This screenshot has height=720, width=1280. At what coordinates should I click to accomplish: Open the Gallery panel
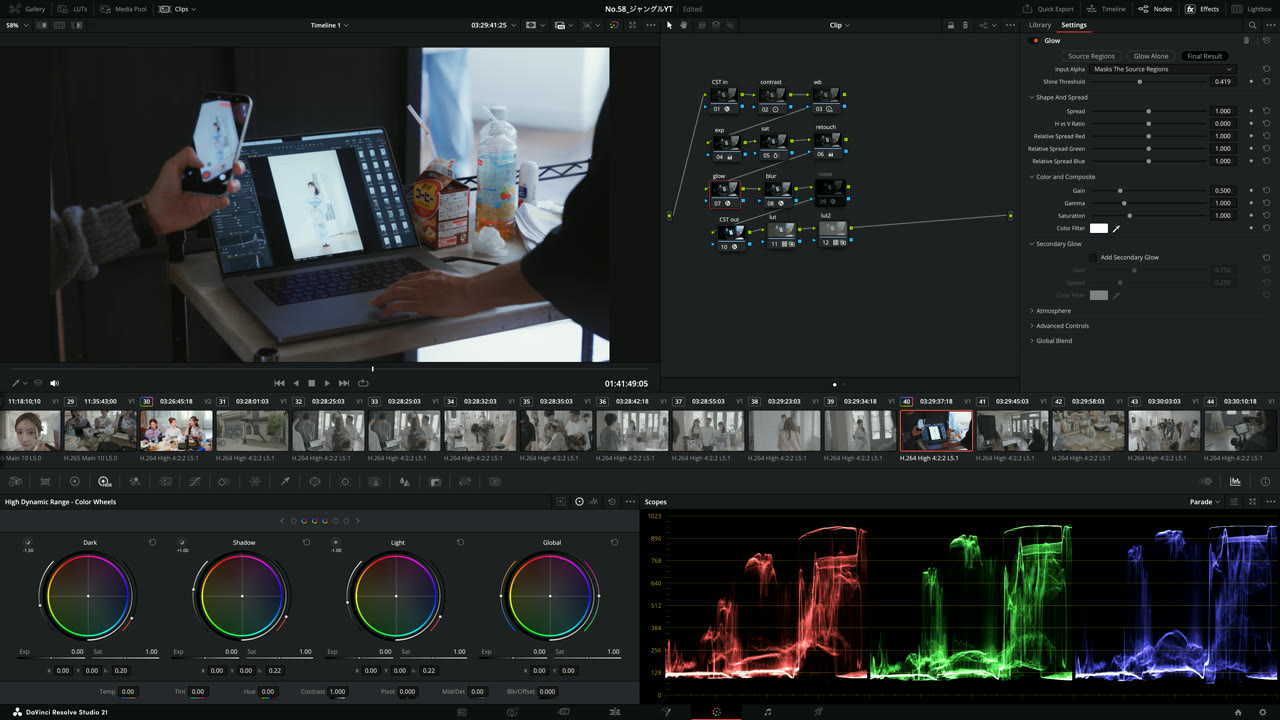(x=28, y=9)
